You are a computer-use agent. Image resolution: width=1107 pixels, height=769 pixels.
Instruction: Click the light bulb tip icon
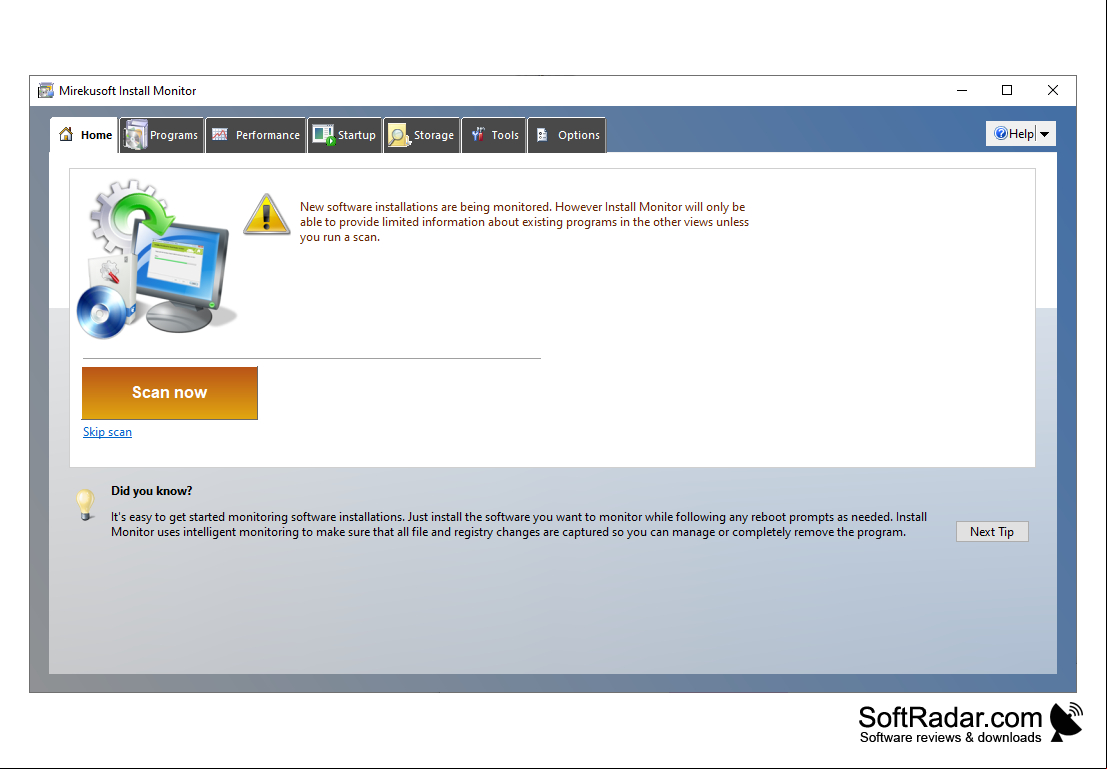85,504
